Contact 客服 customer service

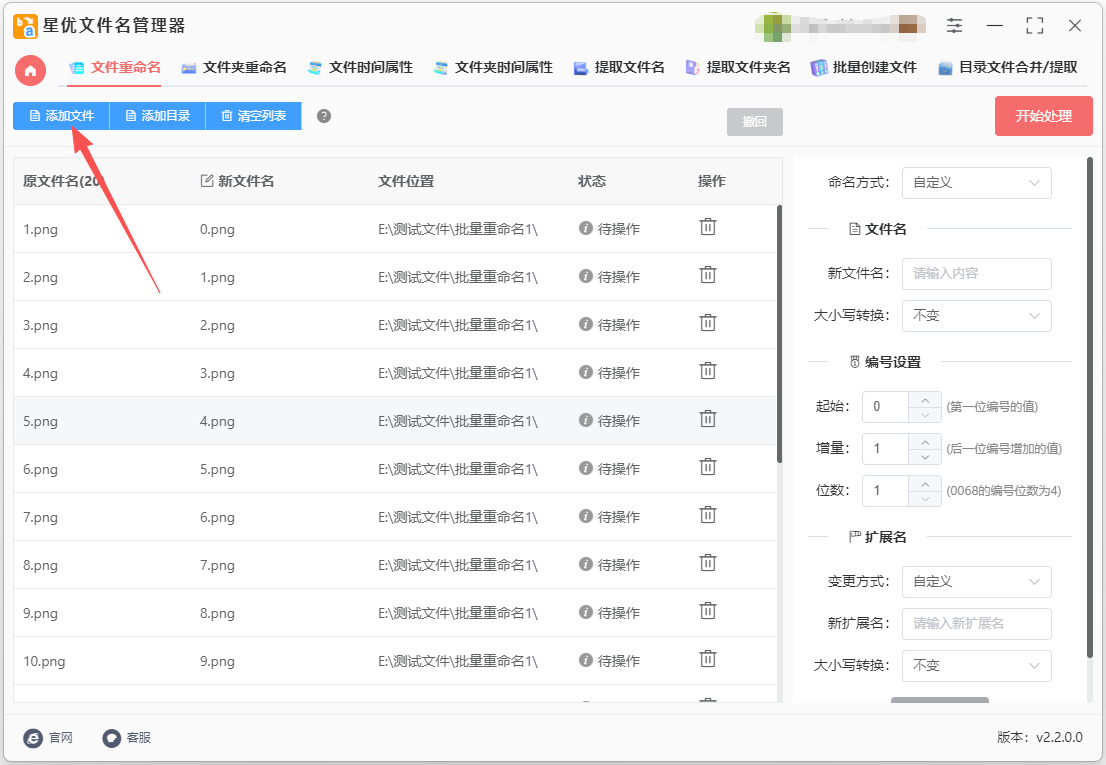click(127, 738)
